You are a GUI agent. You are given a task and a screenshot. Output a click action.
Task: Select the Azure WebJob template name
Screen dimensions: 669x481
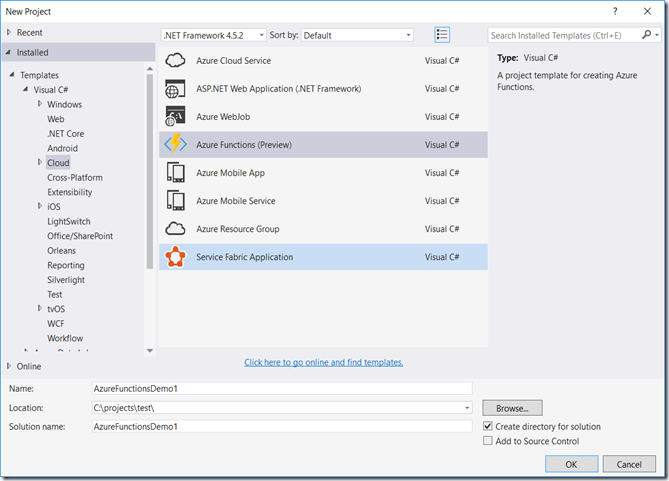tap(223, 117)
